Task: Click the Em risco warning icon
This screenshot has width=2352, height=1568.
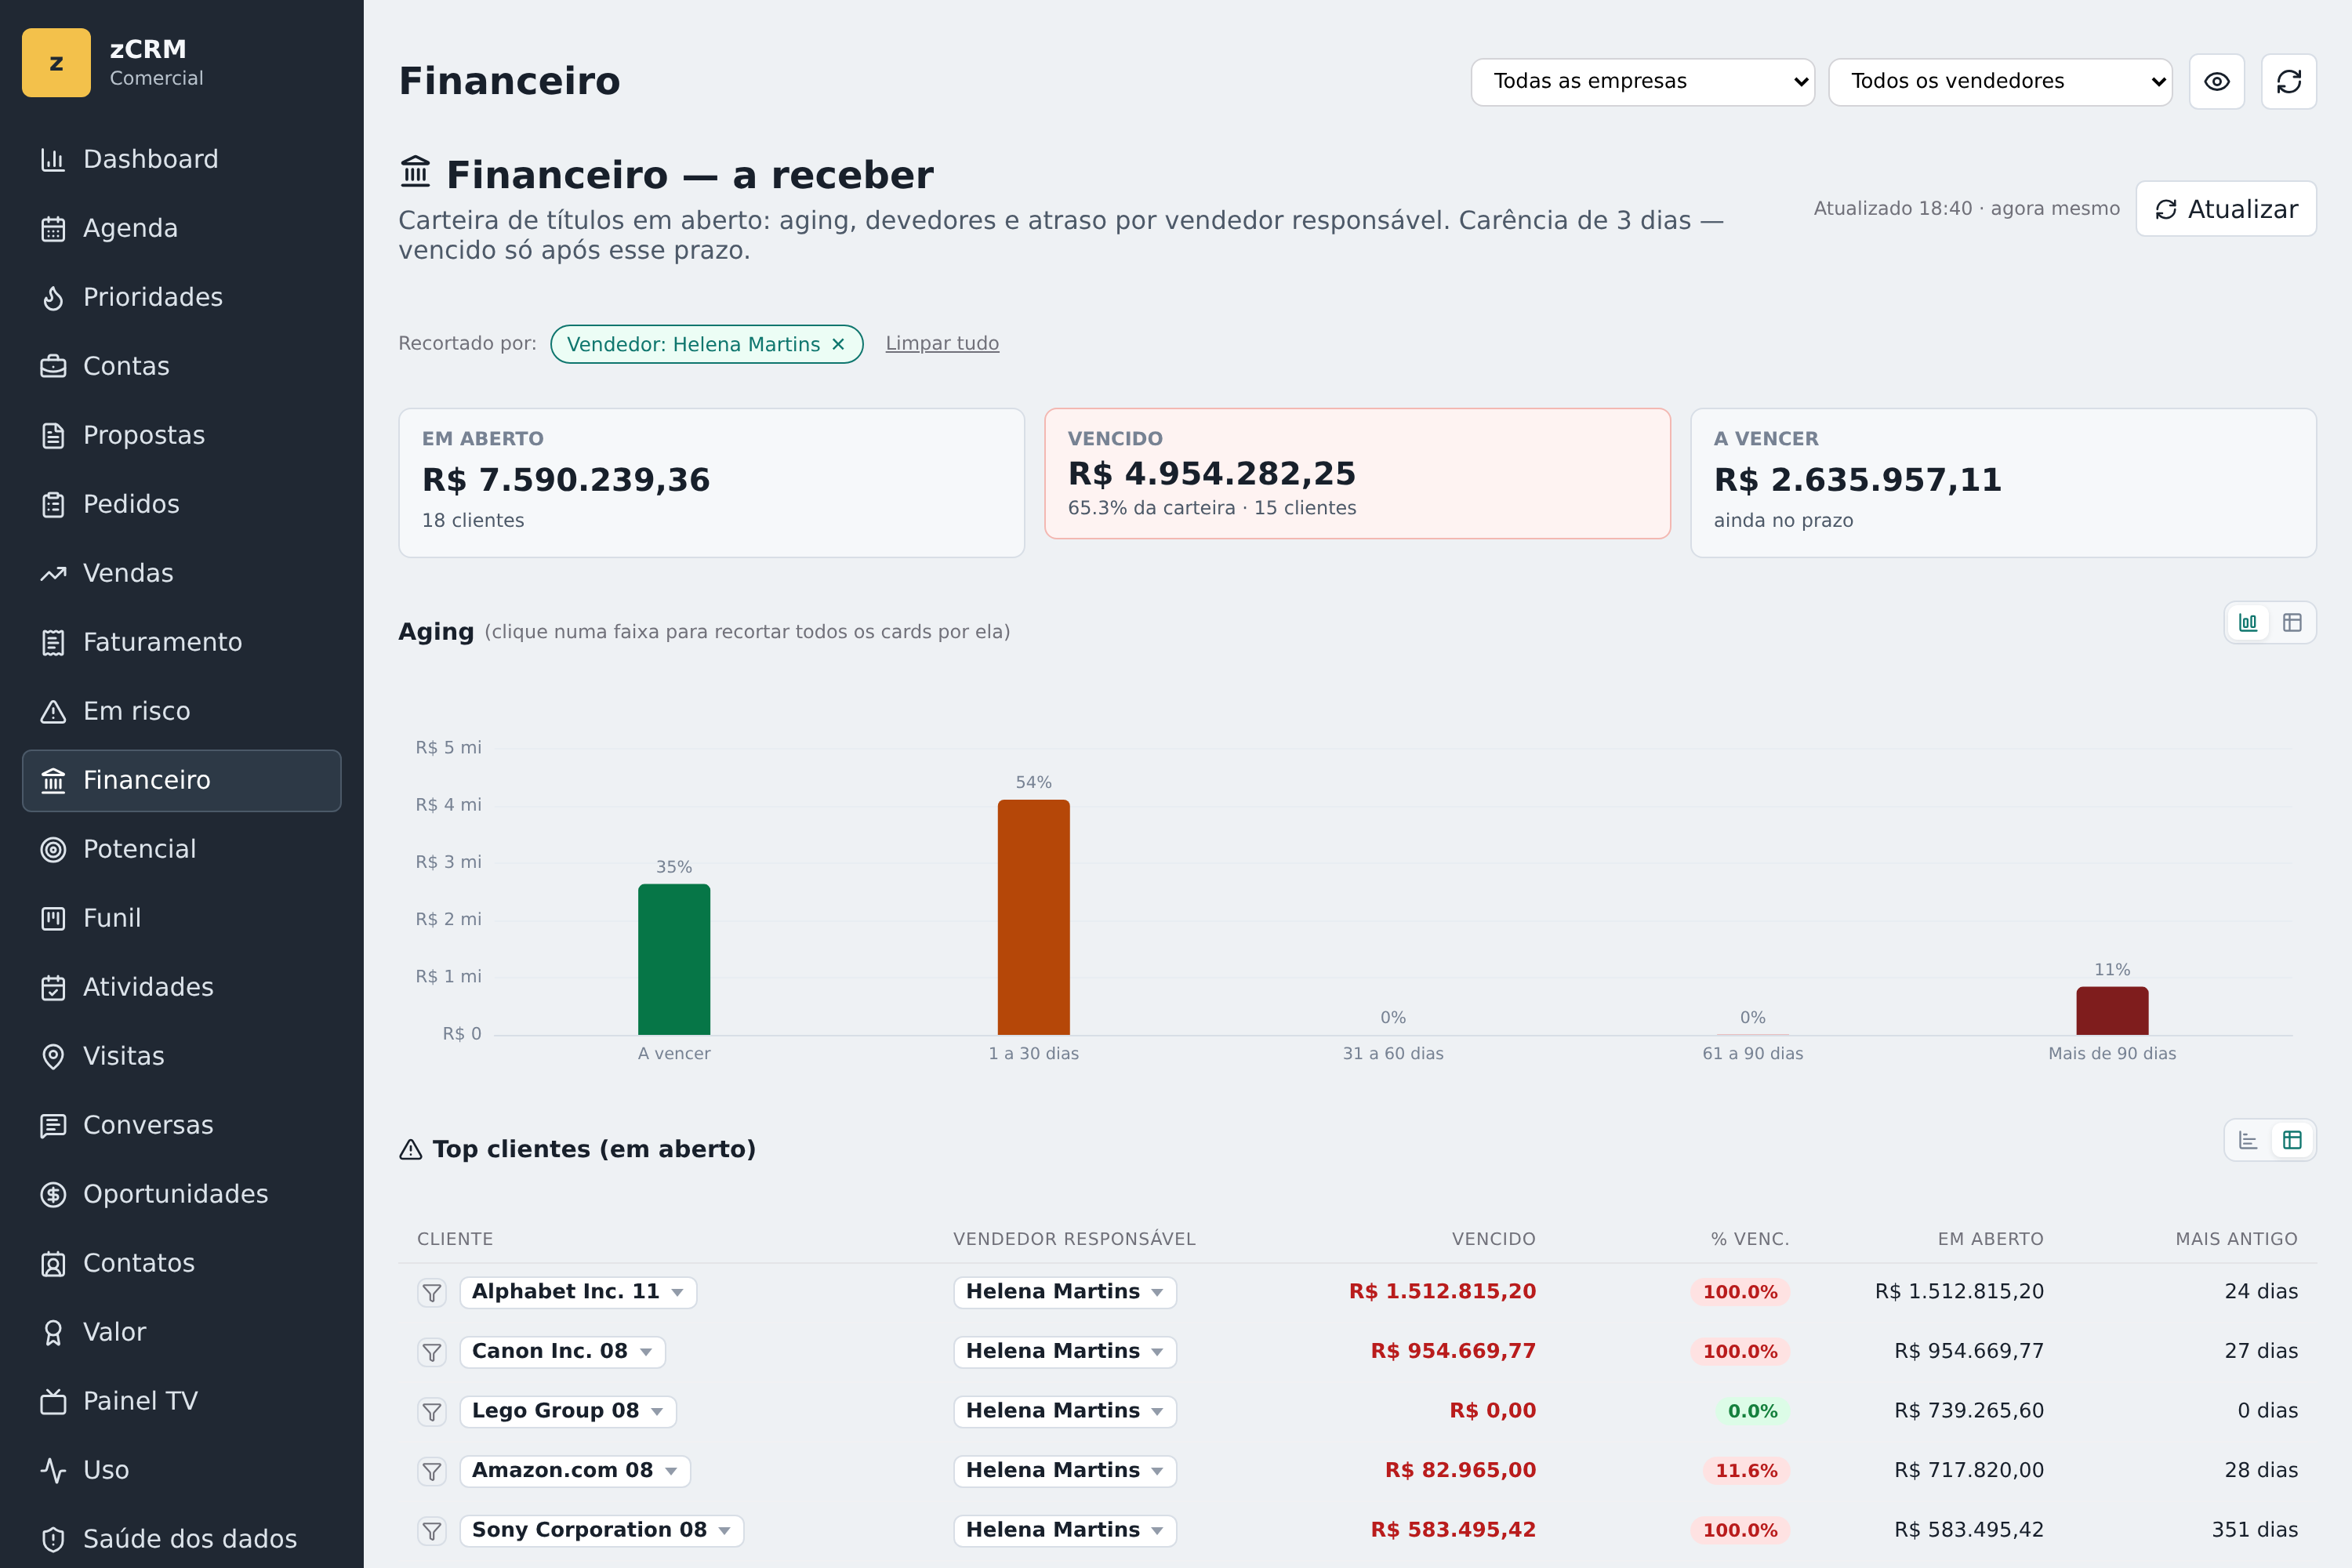Action: tap(53, 711)
